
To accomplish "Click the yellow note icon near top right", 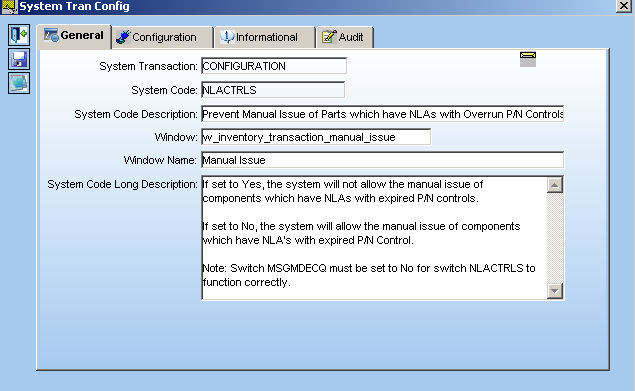I will click(528, 59).
